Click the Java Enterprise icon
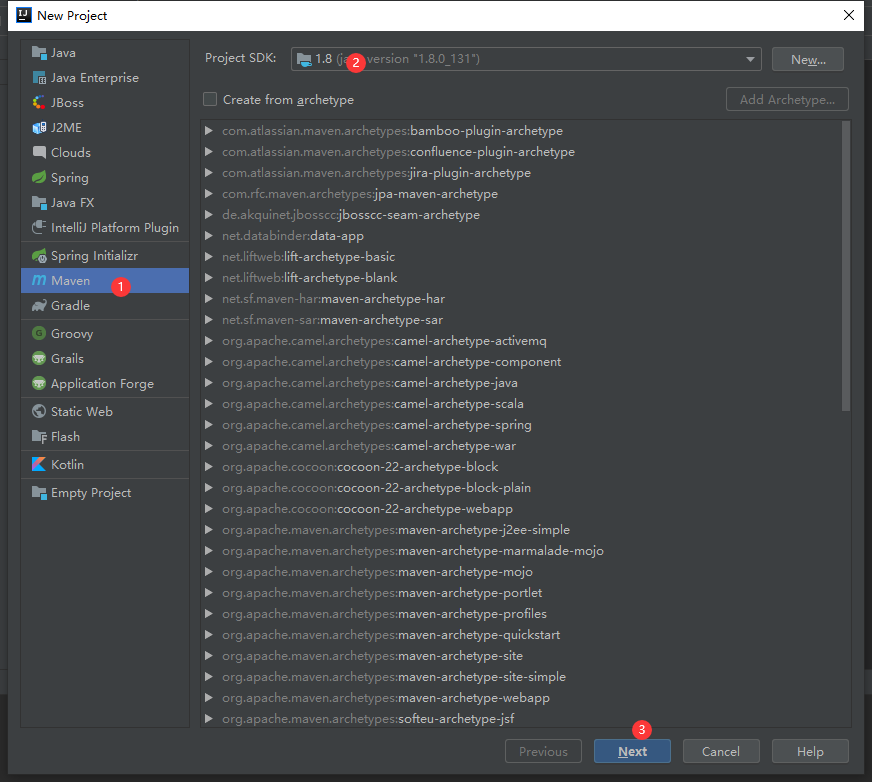Image resolution: width=872 pixels, height=782 pixels. (x=39, y=78)
